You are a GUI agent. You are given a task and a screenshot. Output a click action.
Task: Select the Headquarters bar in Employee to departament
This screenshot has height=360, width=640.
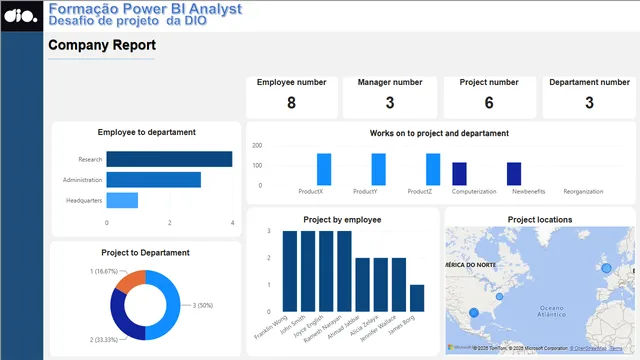coord(122,200)
